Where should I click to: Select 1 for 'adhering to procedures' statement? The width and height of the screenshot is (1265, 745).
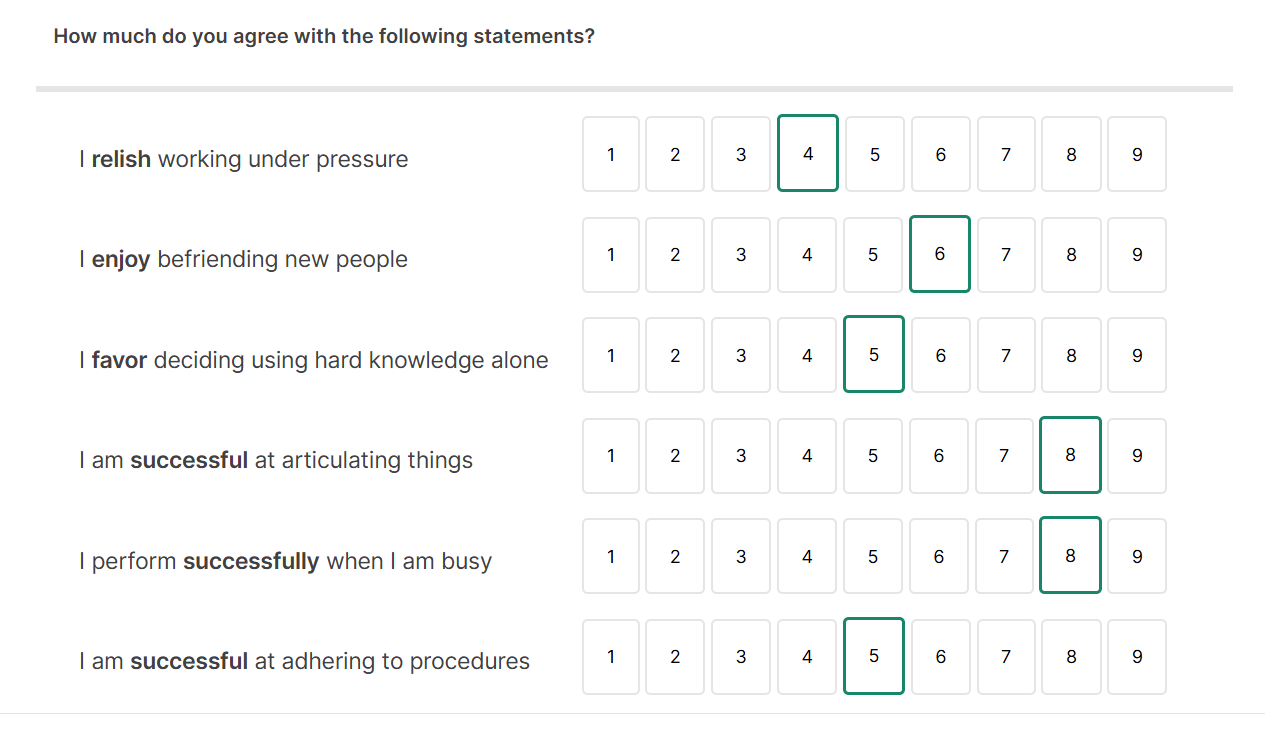[611, 657]
